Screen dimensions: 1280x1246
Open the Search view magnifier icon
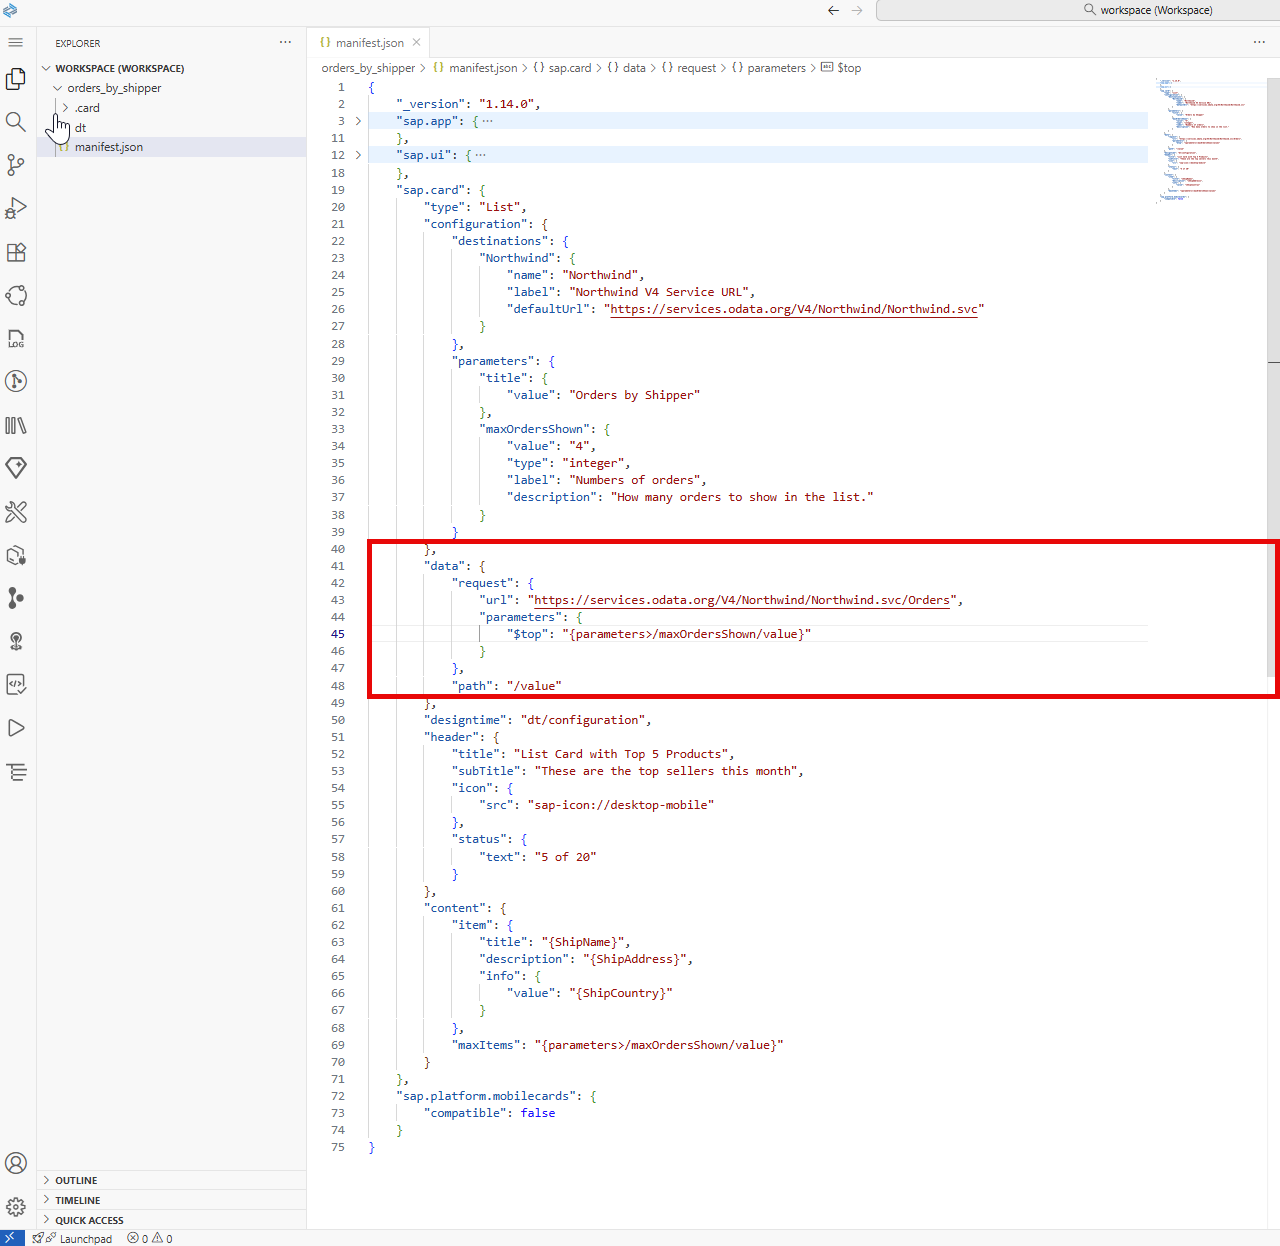[15, 122]
